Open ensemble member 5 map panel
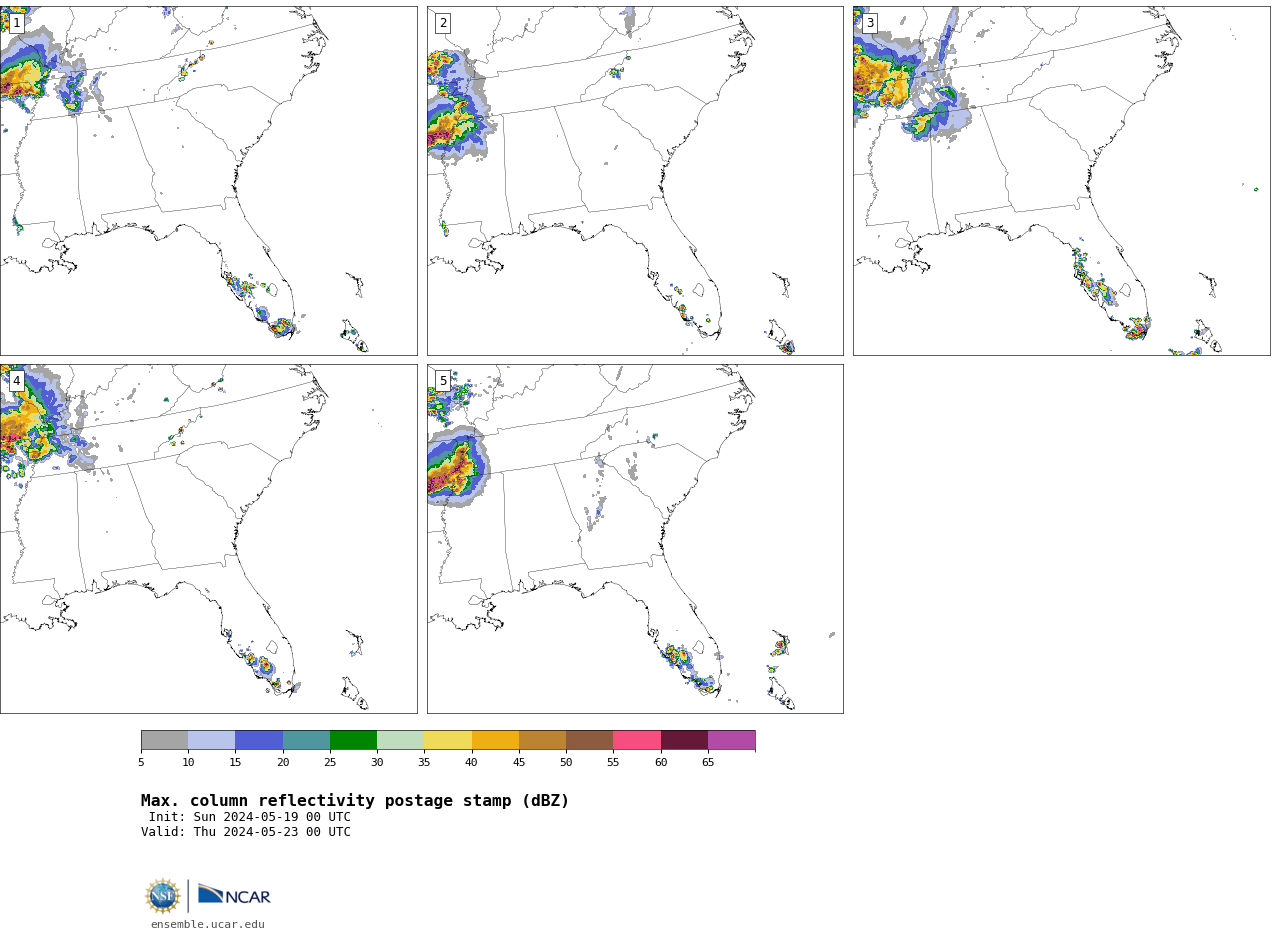Image resolution: width=1280 pixels, height=936 pixels. (x=635, y=538)
